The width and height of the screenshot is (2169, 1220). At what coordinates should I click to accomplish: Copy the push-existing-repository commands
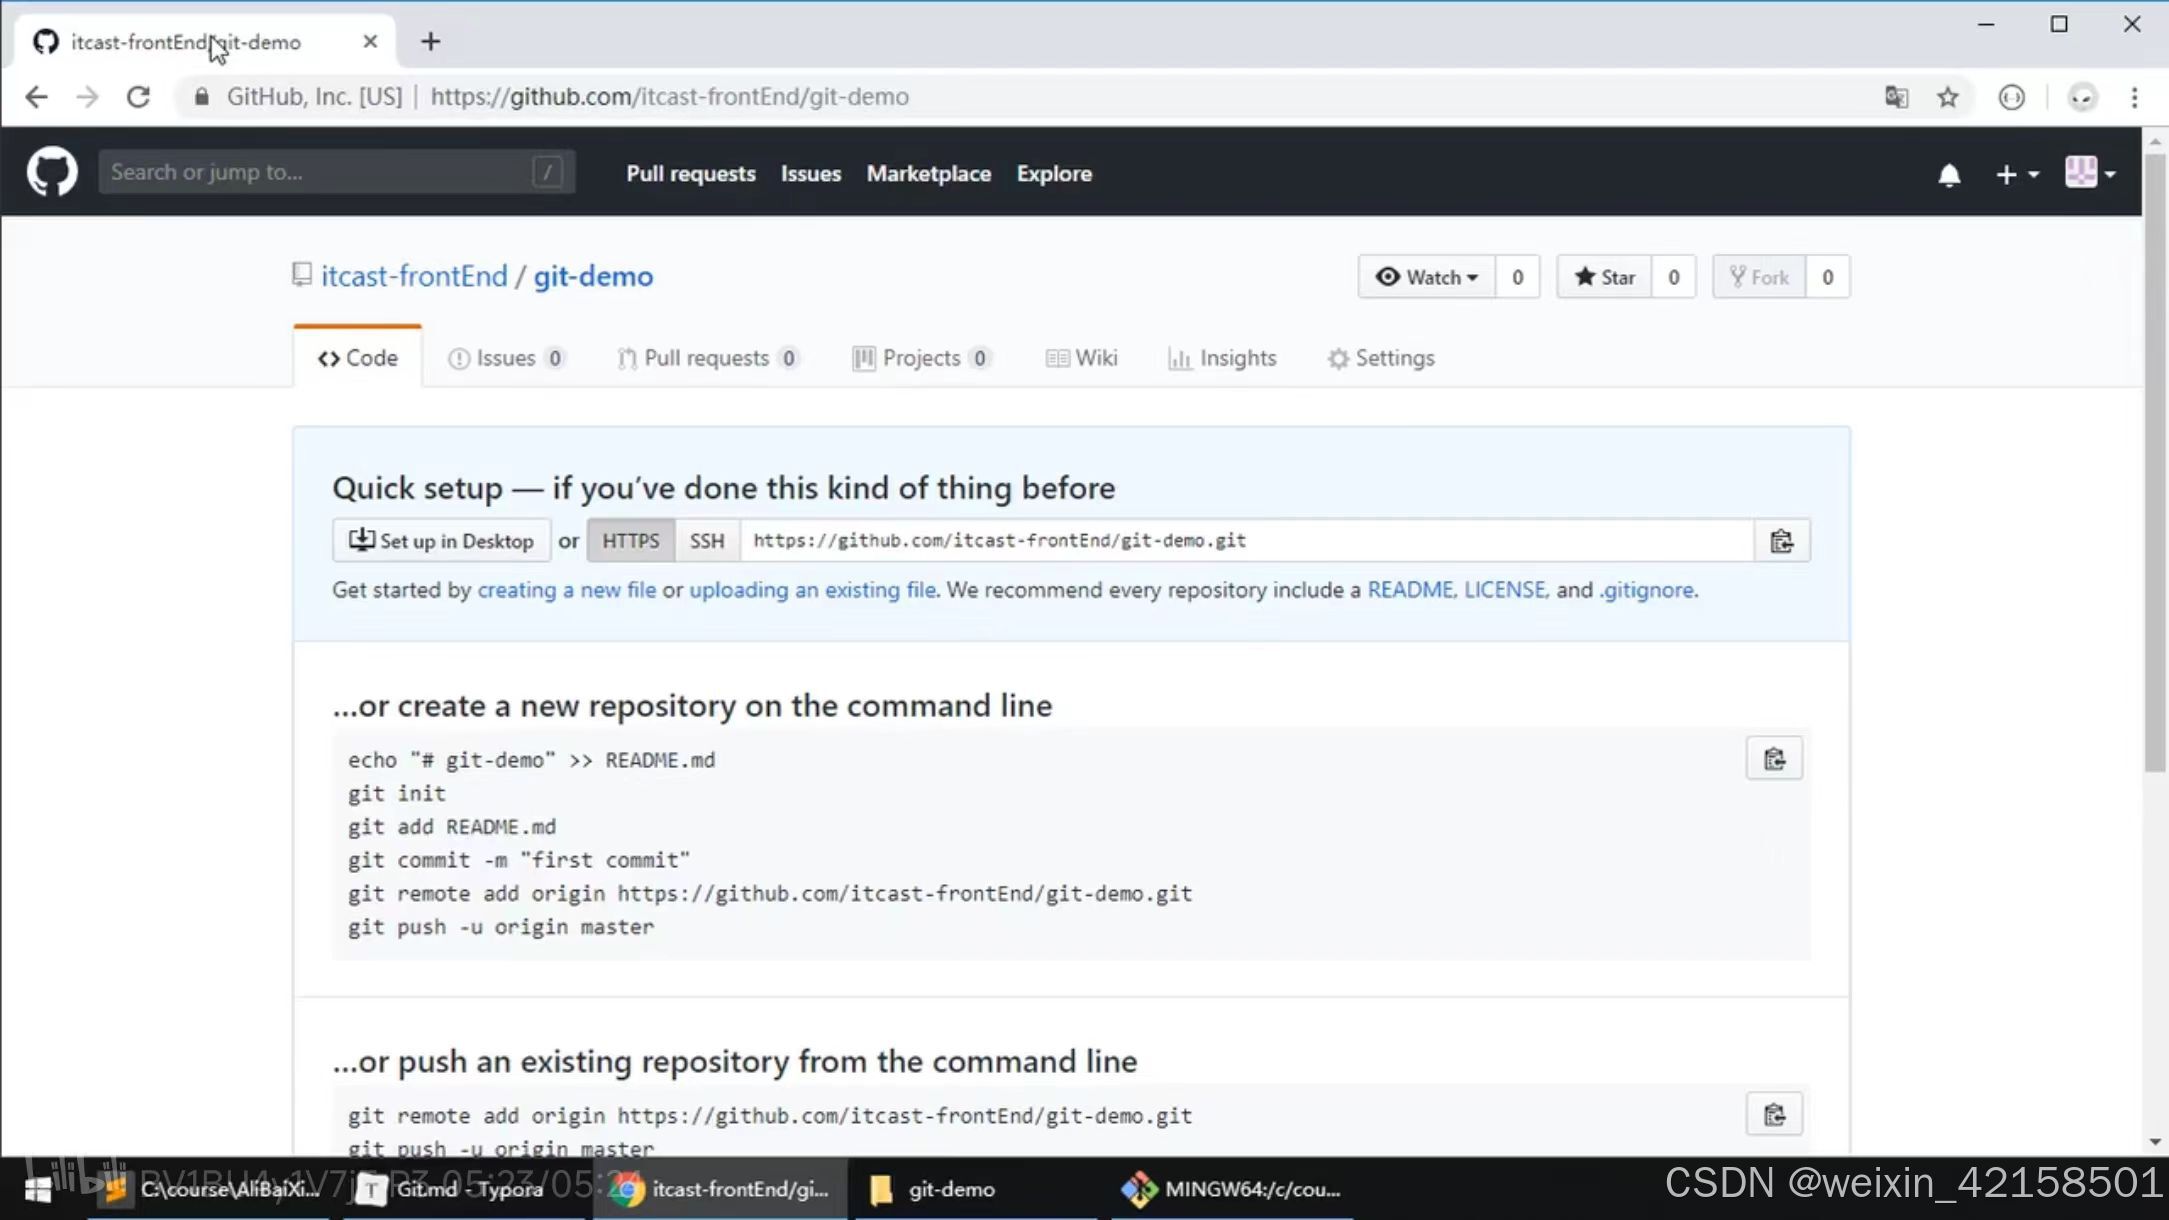click(1774, 1114)
